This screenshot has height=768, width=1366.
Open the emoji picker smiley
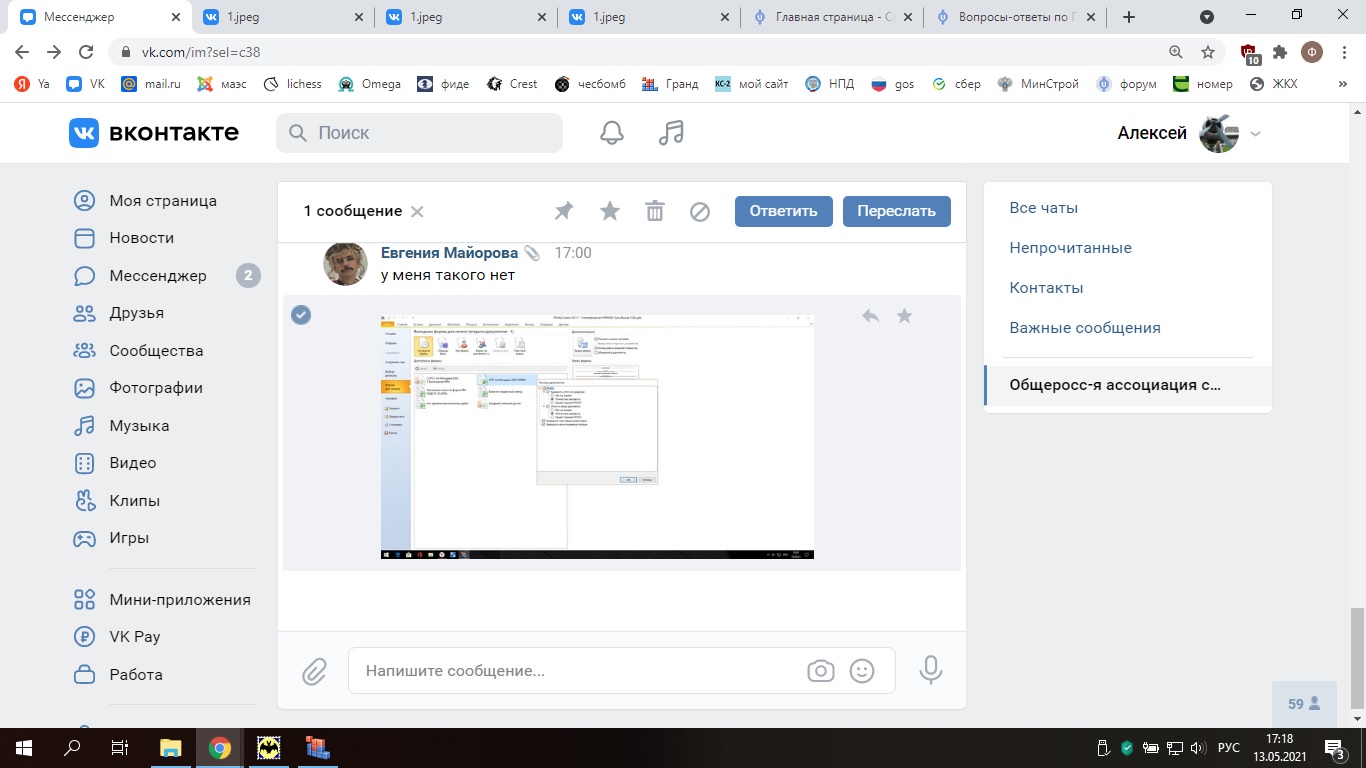coord(862,670)
